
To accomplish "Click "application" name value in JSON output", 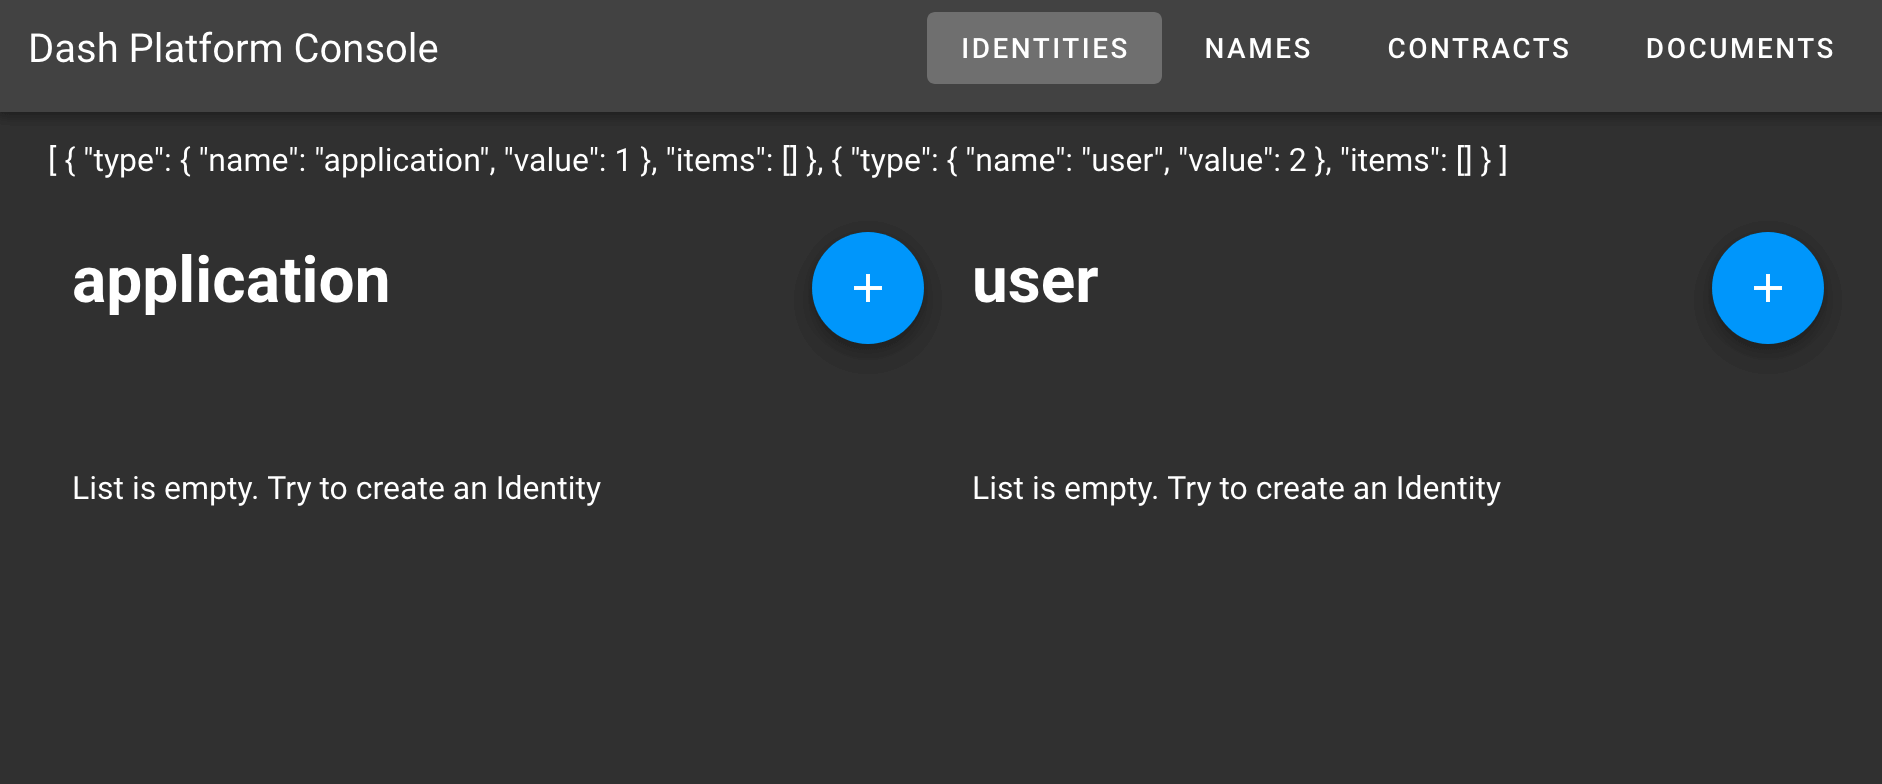I will pyautogui.click(x=402, y=160).
